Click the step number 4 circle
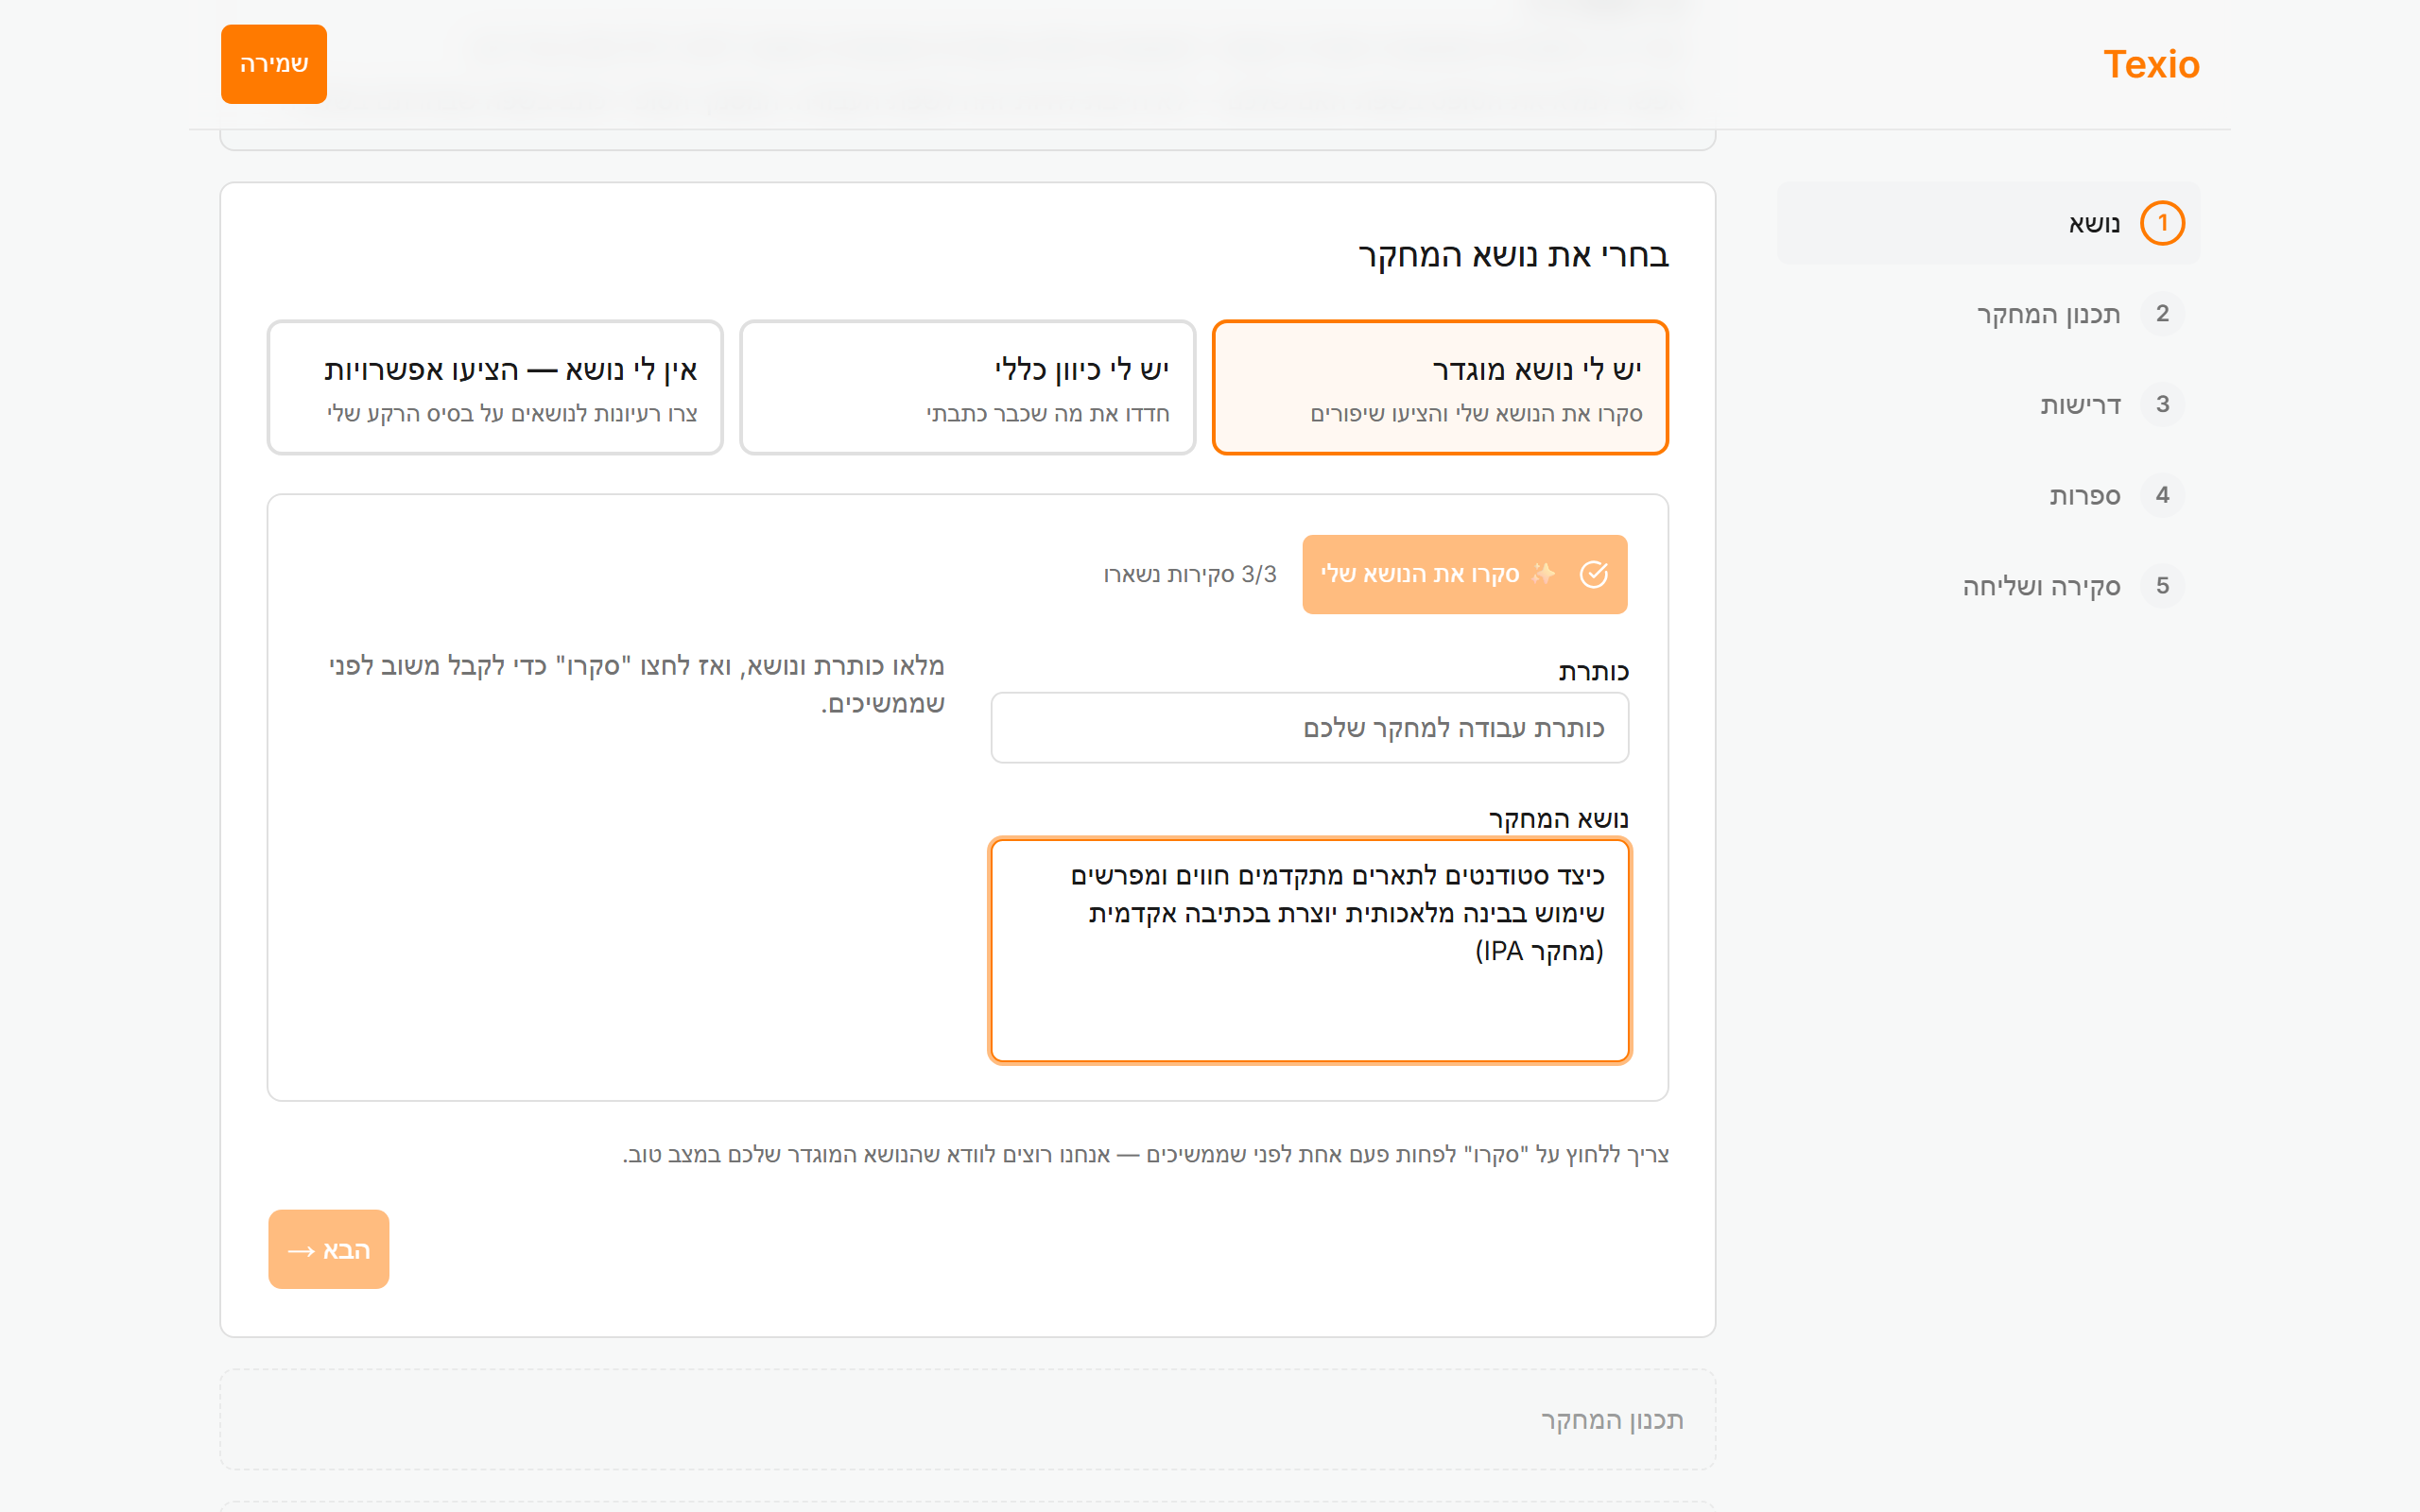Screen dimensions: 2420x1512 (x=2162, y=495)
